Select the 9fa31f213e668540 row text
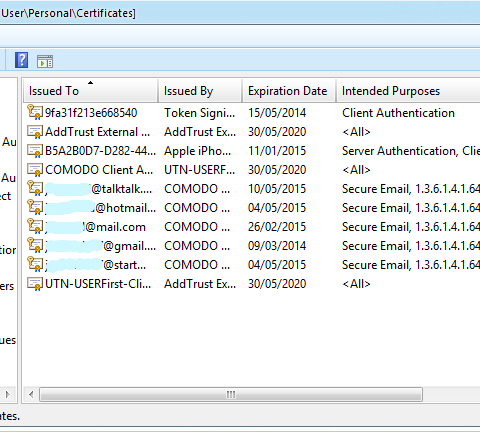480x432 pixels. tap(91, 113)
